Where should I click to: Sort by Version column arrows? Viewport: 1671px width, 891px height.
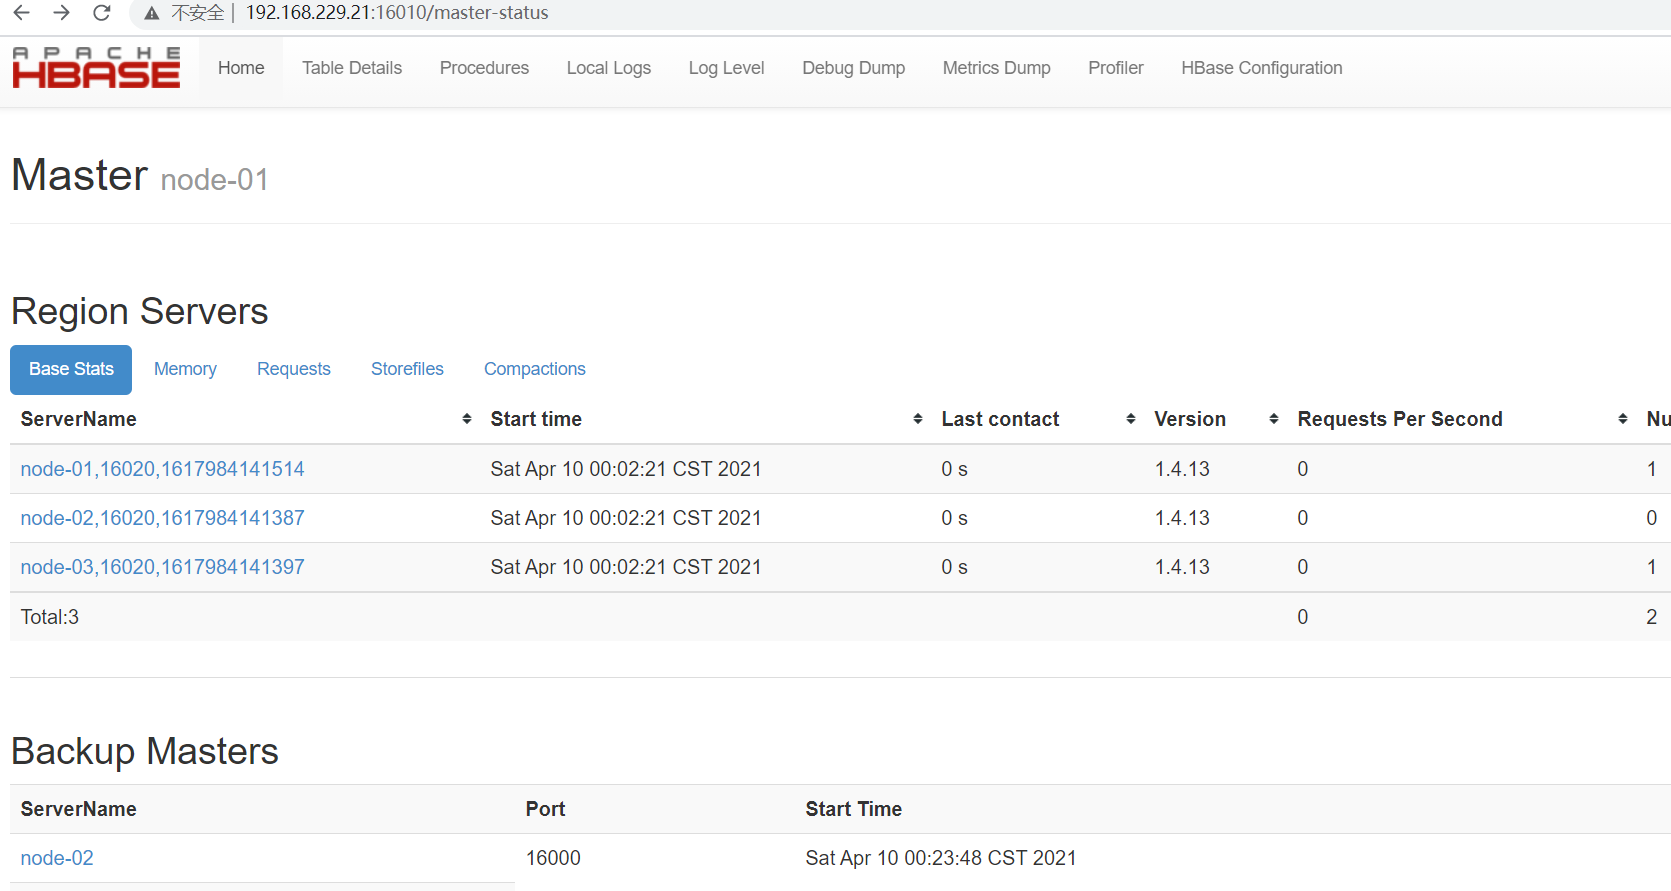1273,419
